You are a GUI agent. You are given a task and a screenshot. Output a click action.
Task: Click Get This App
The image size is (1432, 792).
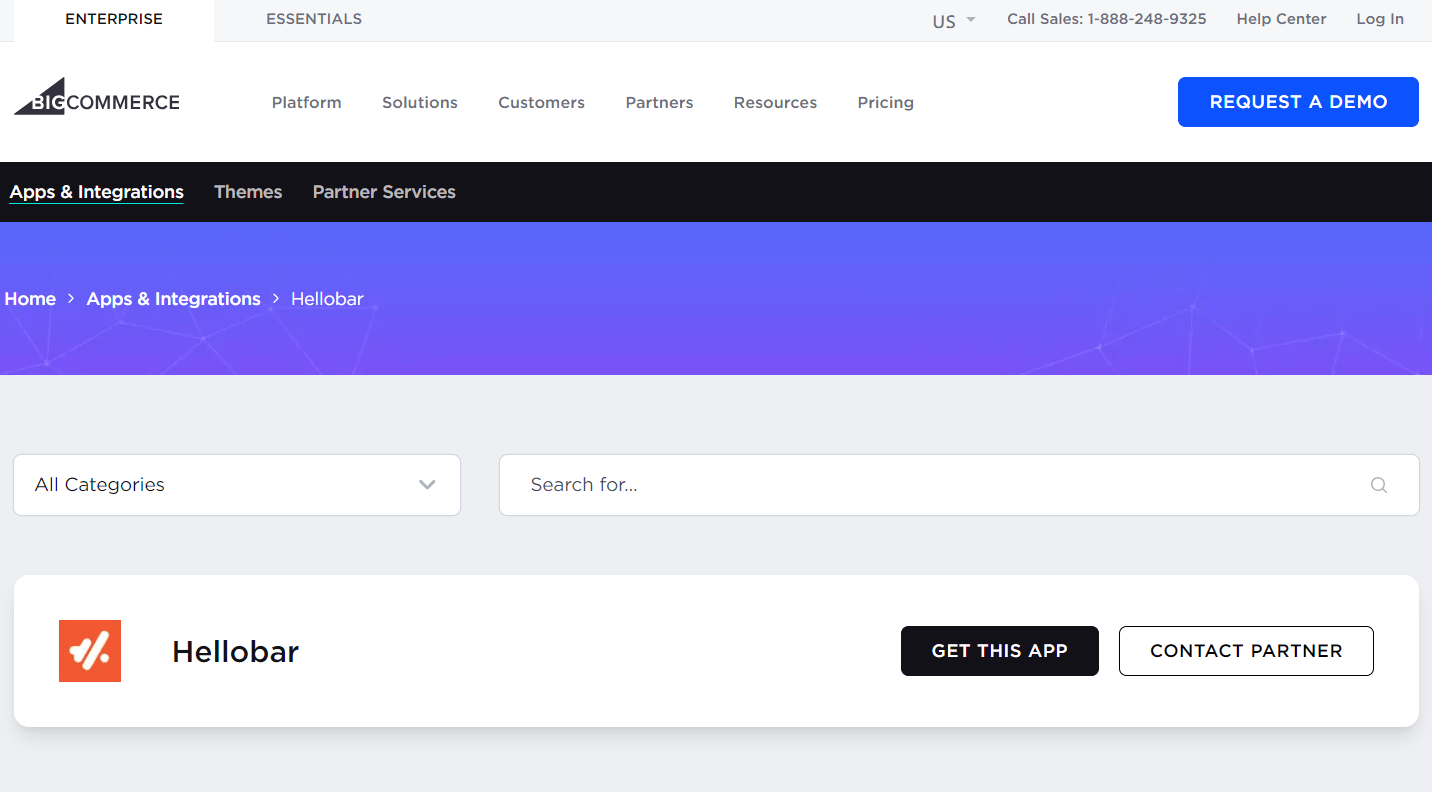coord(999,650)
